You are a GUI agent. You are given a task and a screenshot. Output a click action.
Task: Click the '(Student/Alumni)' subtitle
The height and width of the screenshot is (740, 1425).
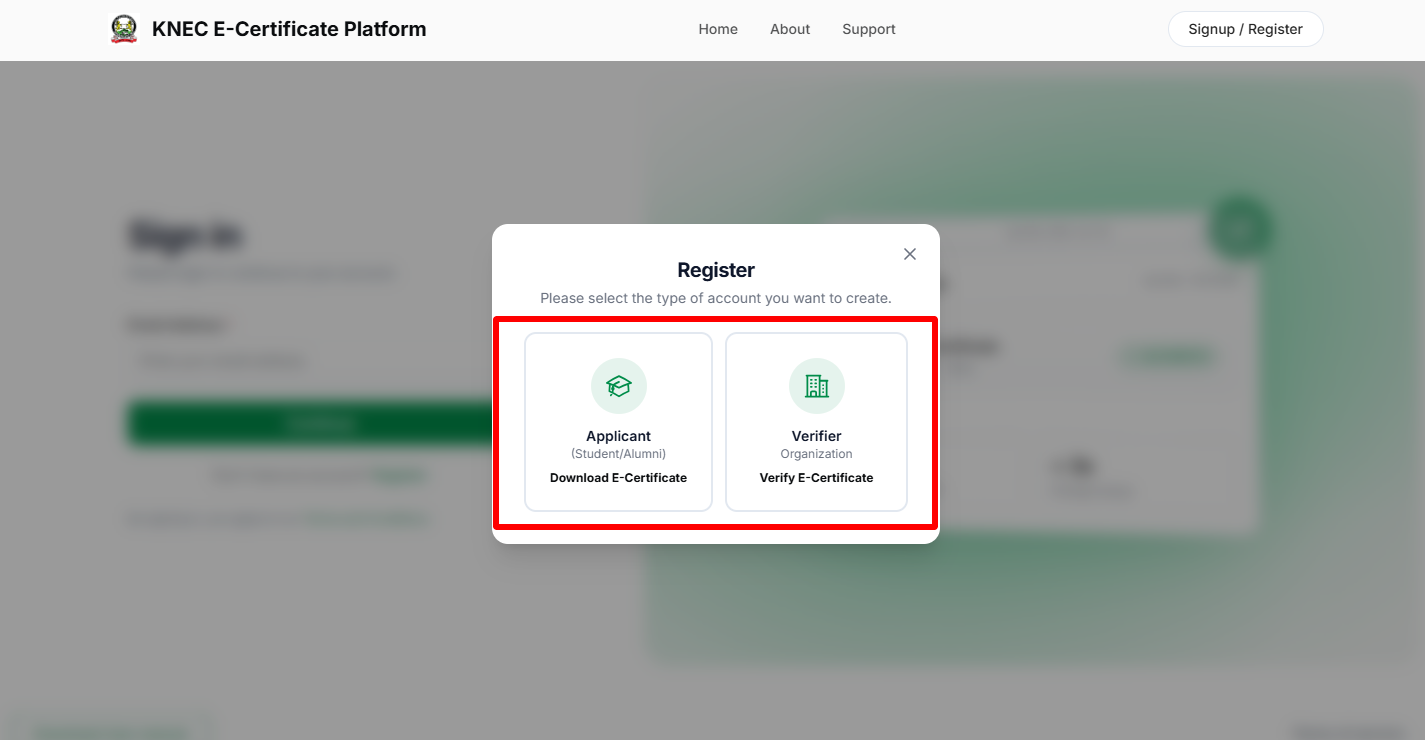tap(619, 454)
